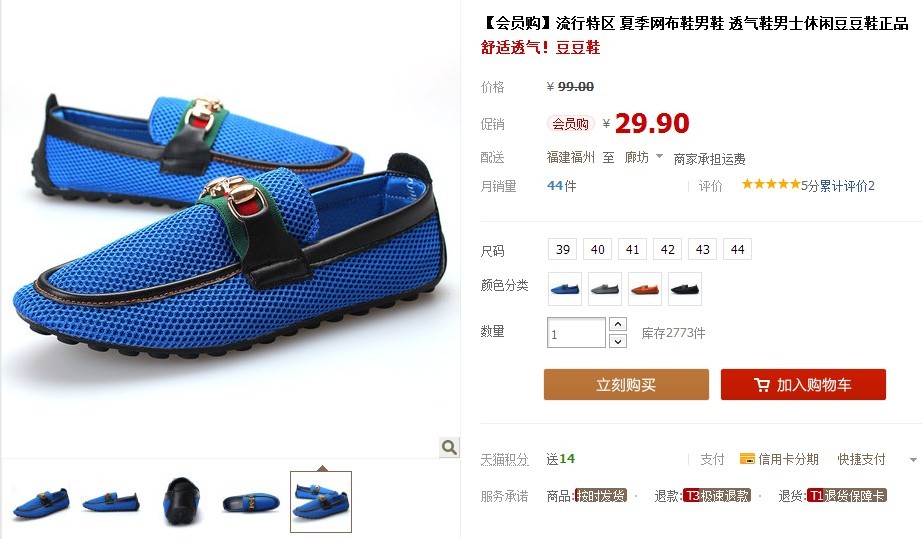Increase quantity with the up arrow
922x539 pixels.
[617, 324]
